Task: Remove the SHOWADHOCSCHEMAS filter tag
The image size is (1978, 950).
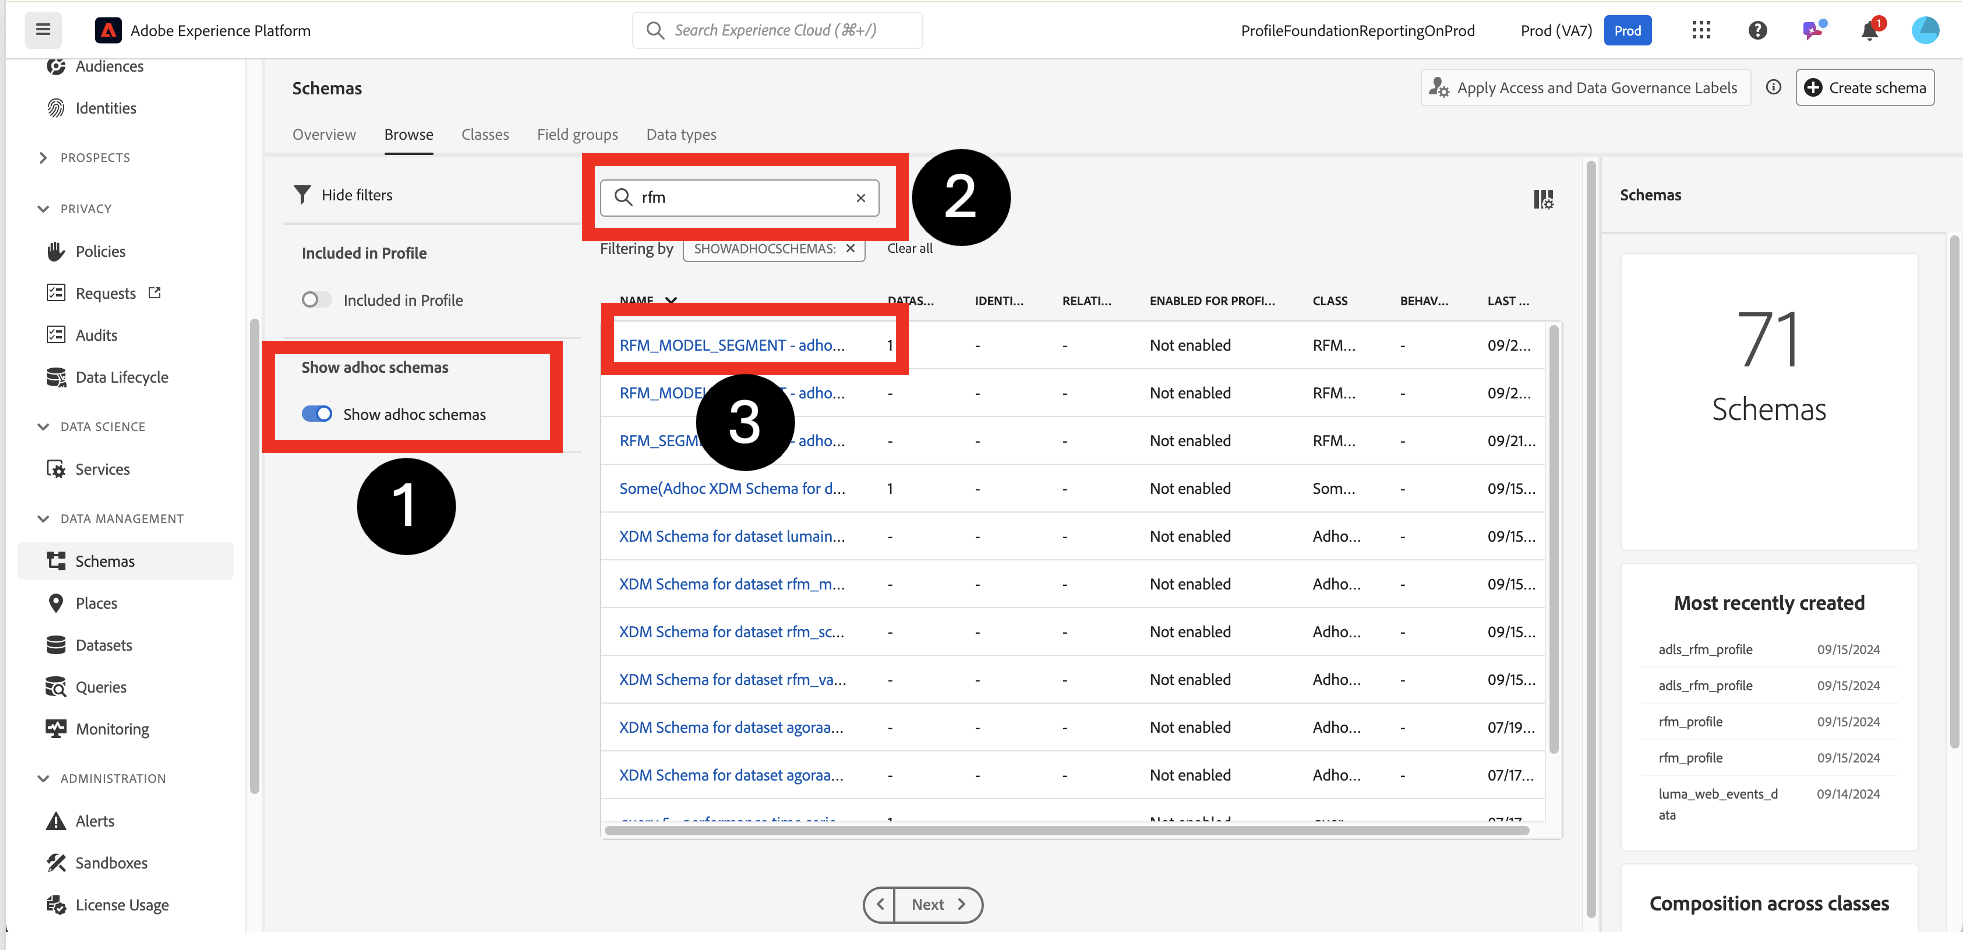Action: pyautogui.click(x=850, y=249)
